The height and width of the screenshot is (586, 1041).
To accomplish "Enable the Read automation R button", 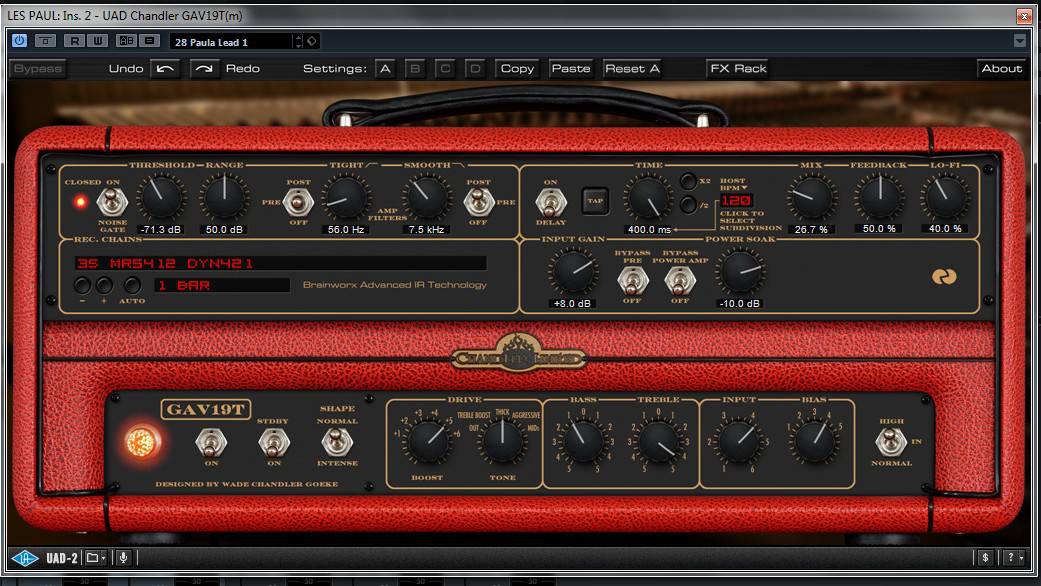I will [x=74, y=41].
